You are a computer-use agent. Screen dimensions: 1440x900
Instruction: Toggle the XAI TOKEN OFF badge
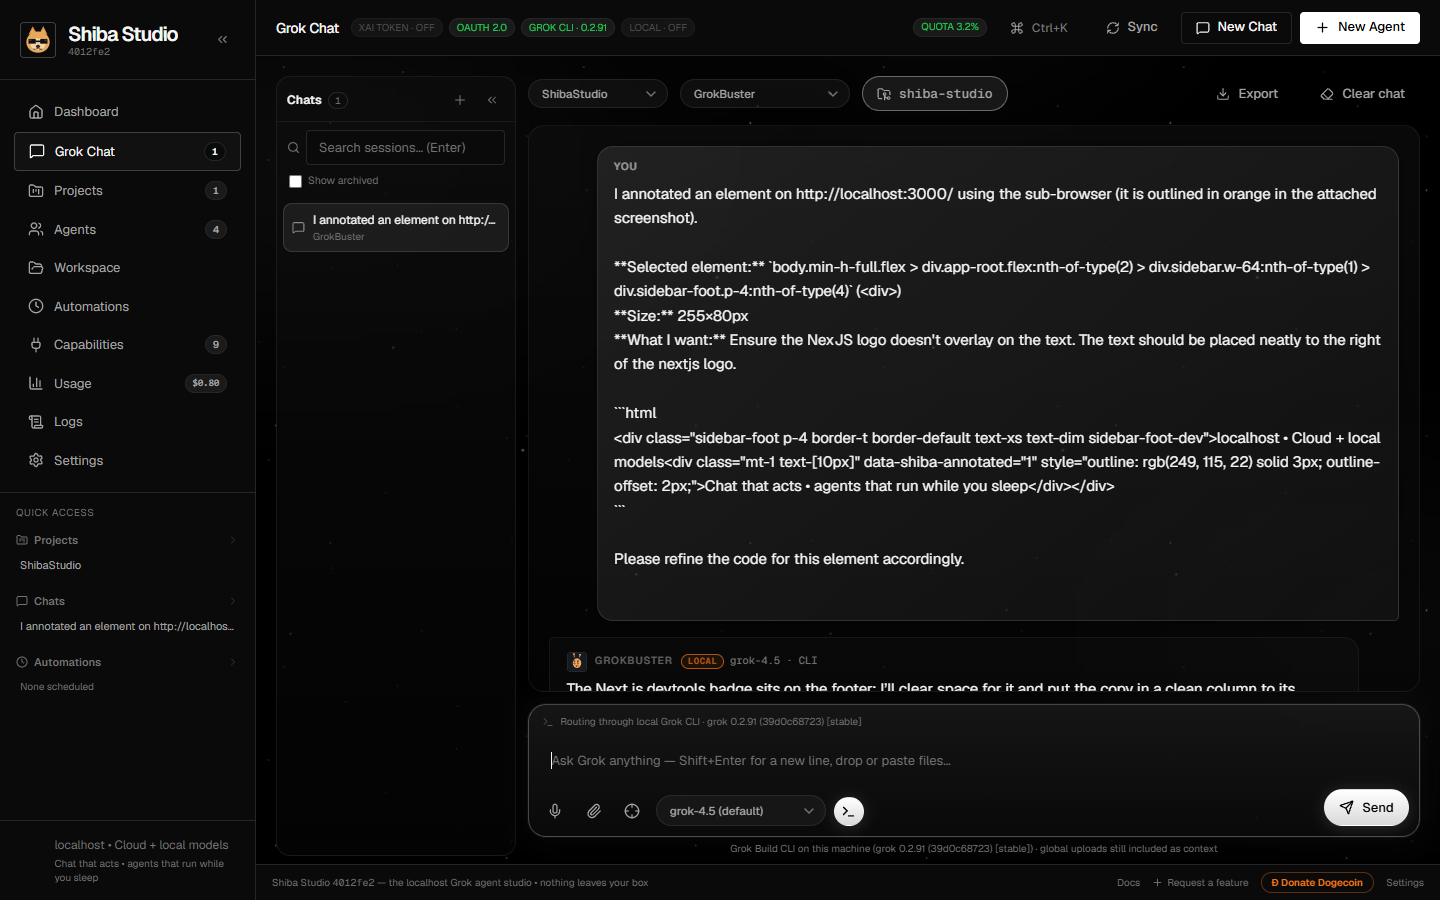(x=397, y=28)
